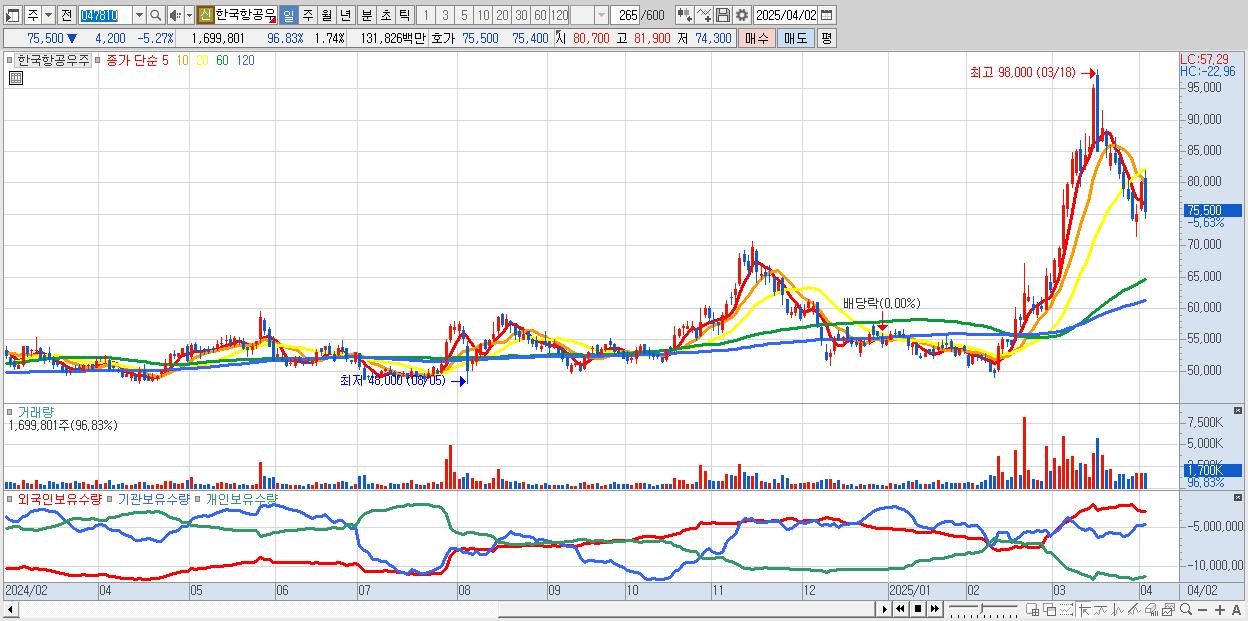
Task: Click the candle count field 265
Action: (627, 15)
